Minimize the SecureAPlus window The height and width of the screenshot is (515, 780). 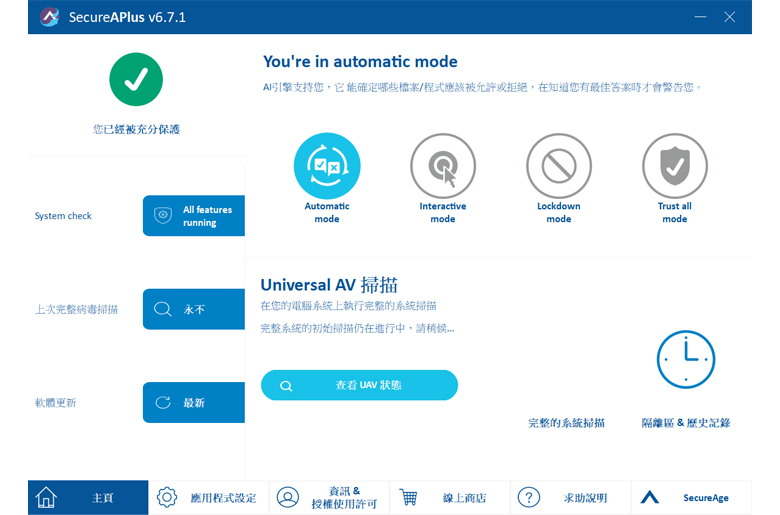coord(700,17)
